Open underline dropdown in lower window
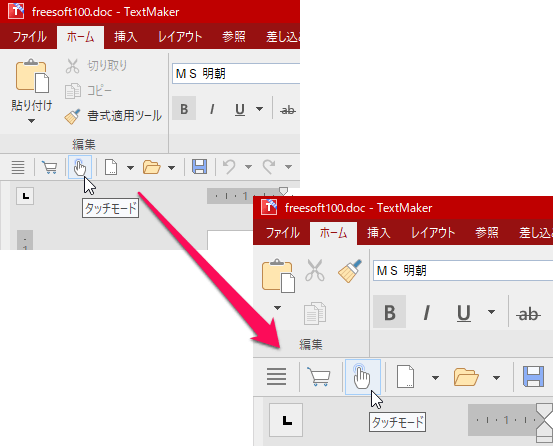Image resolution: width=553 pixels, height=446 pixels. point(491,312)
